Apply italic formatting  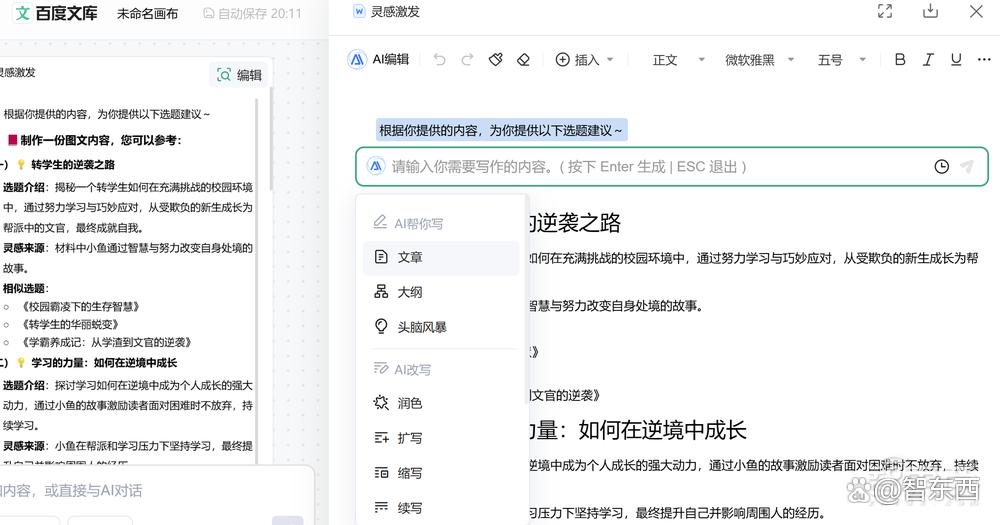[928, 59]
